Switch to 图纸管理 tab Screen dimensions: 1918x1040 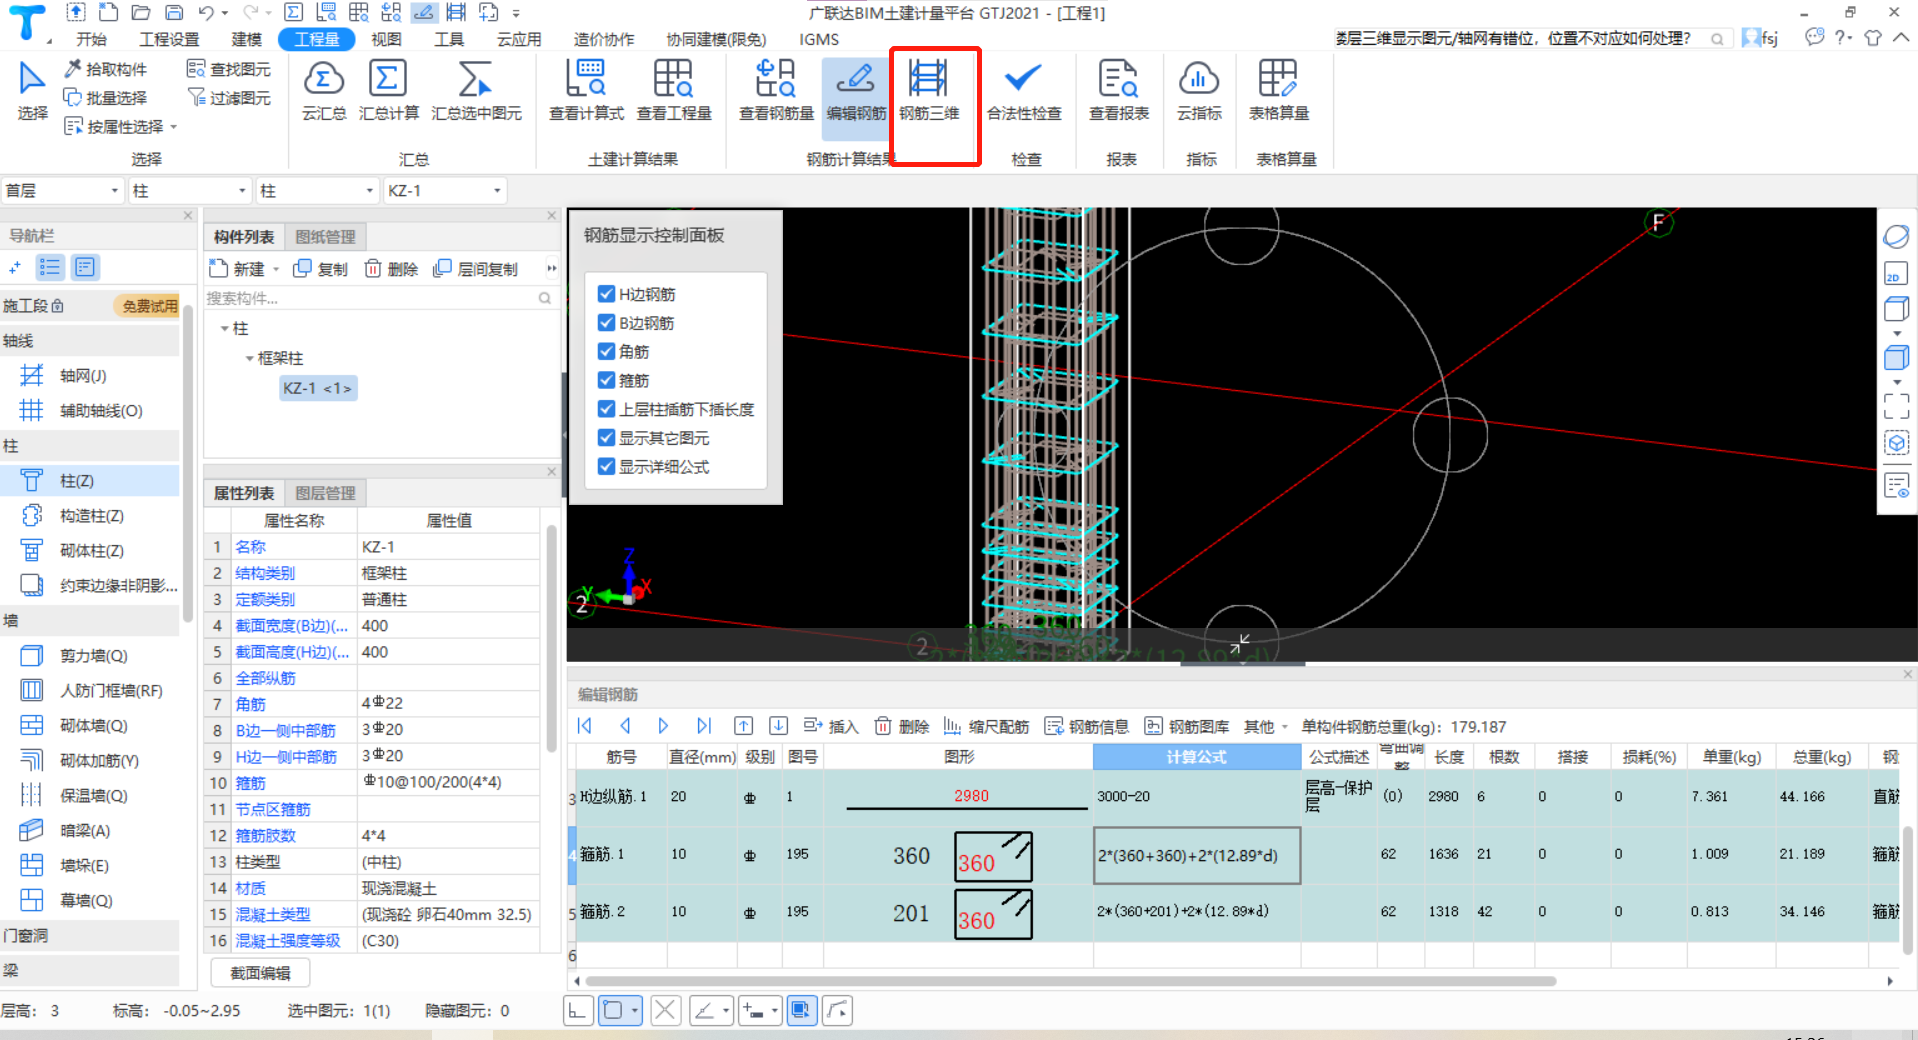tap(325, 236)
